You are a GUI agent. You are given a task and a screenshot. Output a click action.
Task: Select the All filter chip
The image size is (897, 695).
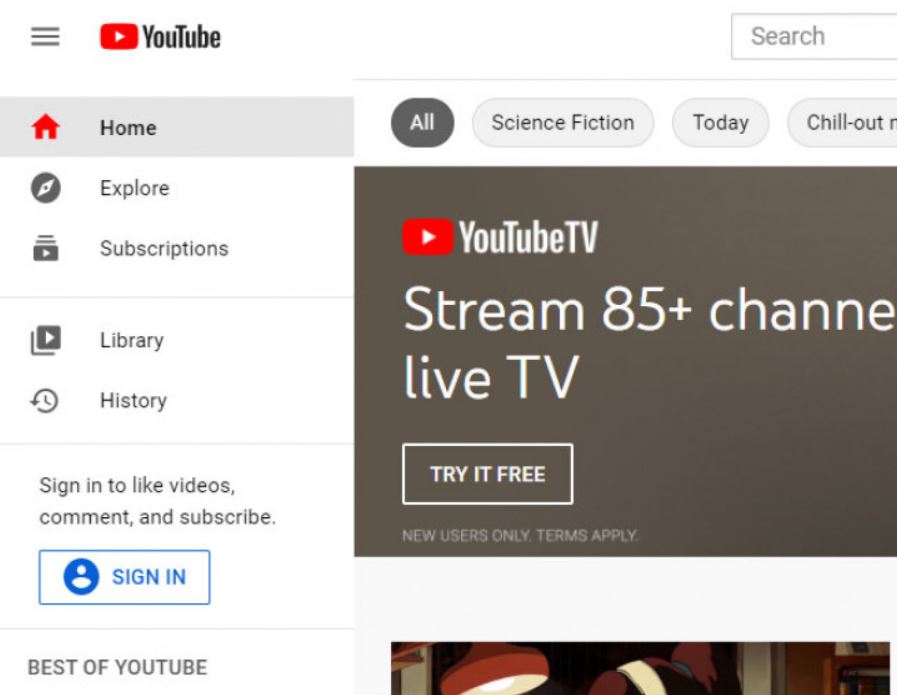(422, 122)
